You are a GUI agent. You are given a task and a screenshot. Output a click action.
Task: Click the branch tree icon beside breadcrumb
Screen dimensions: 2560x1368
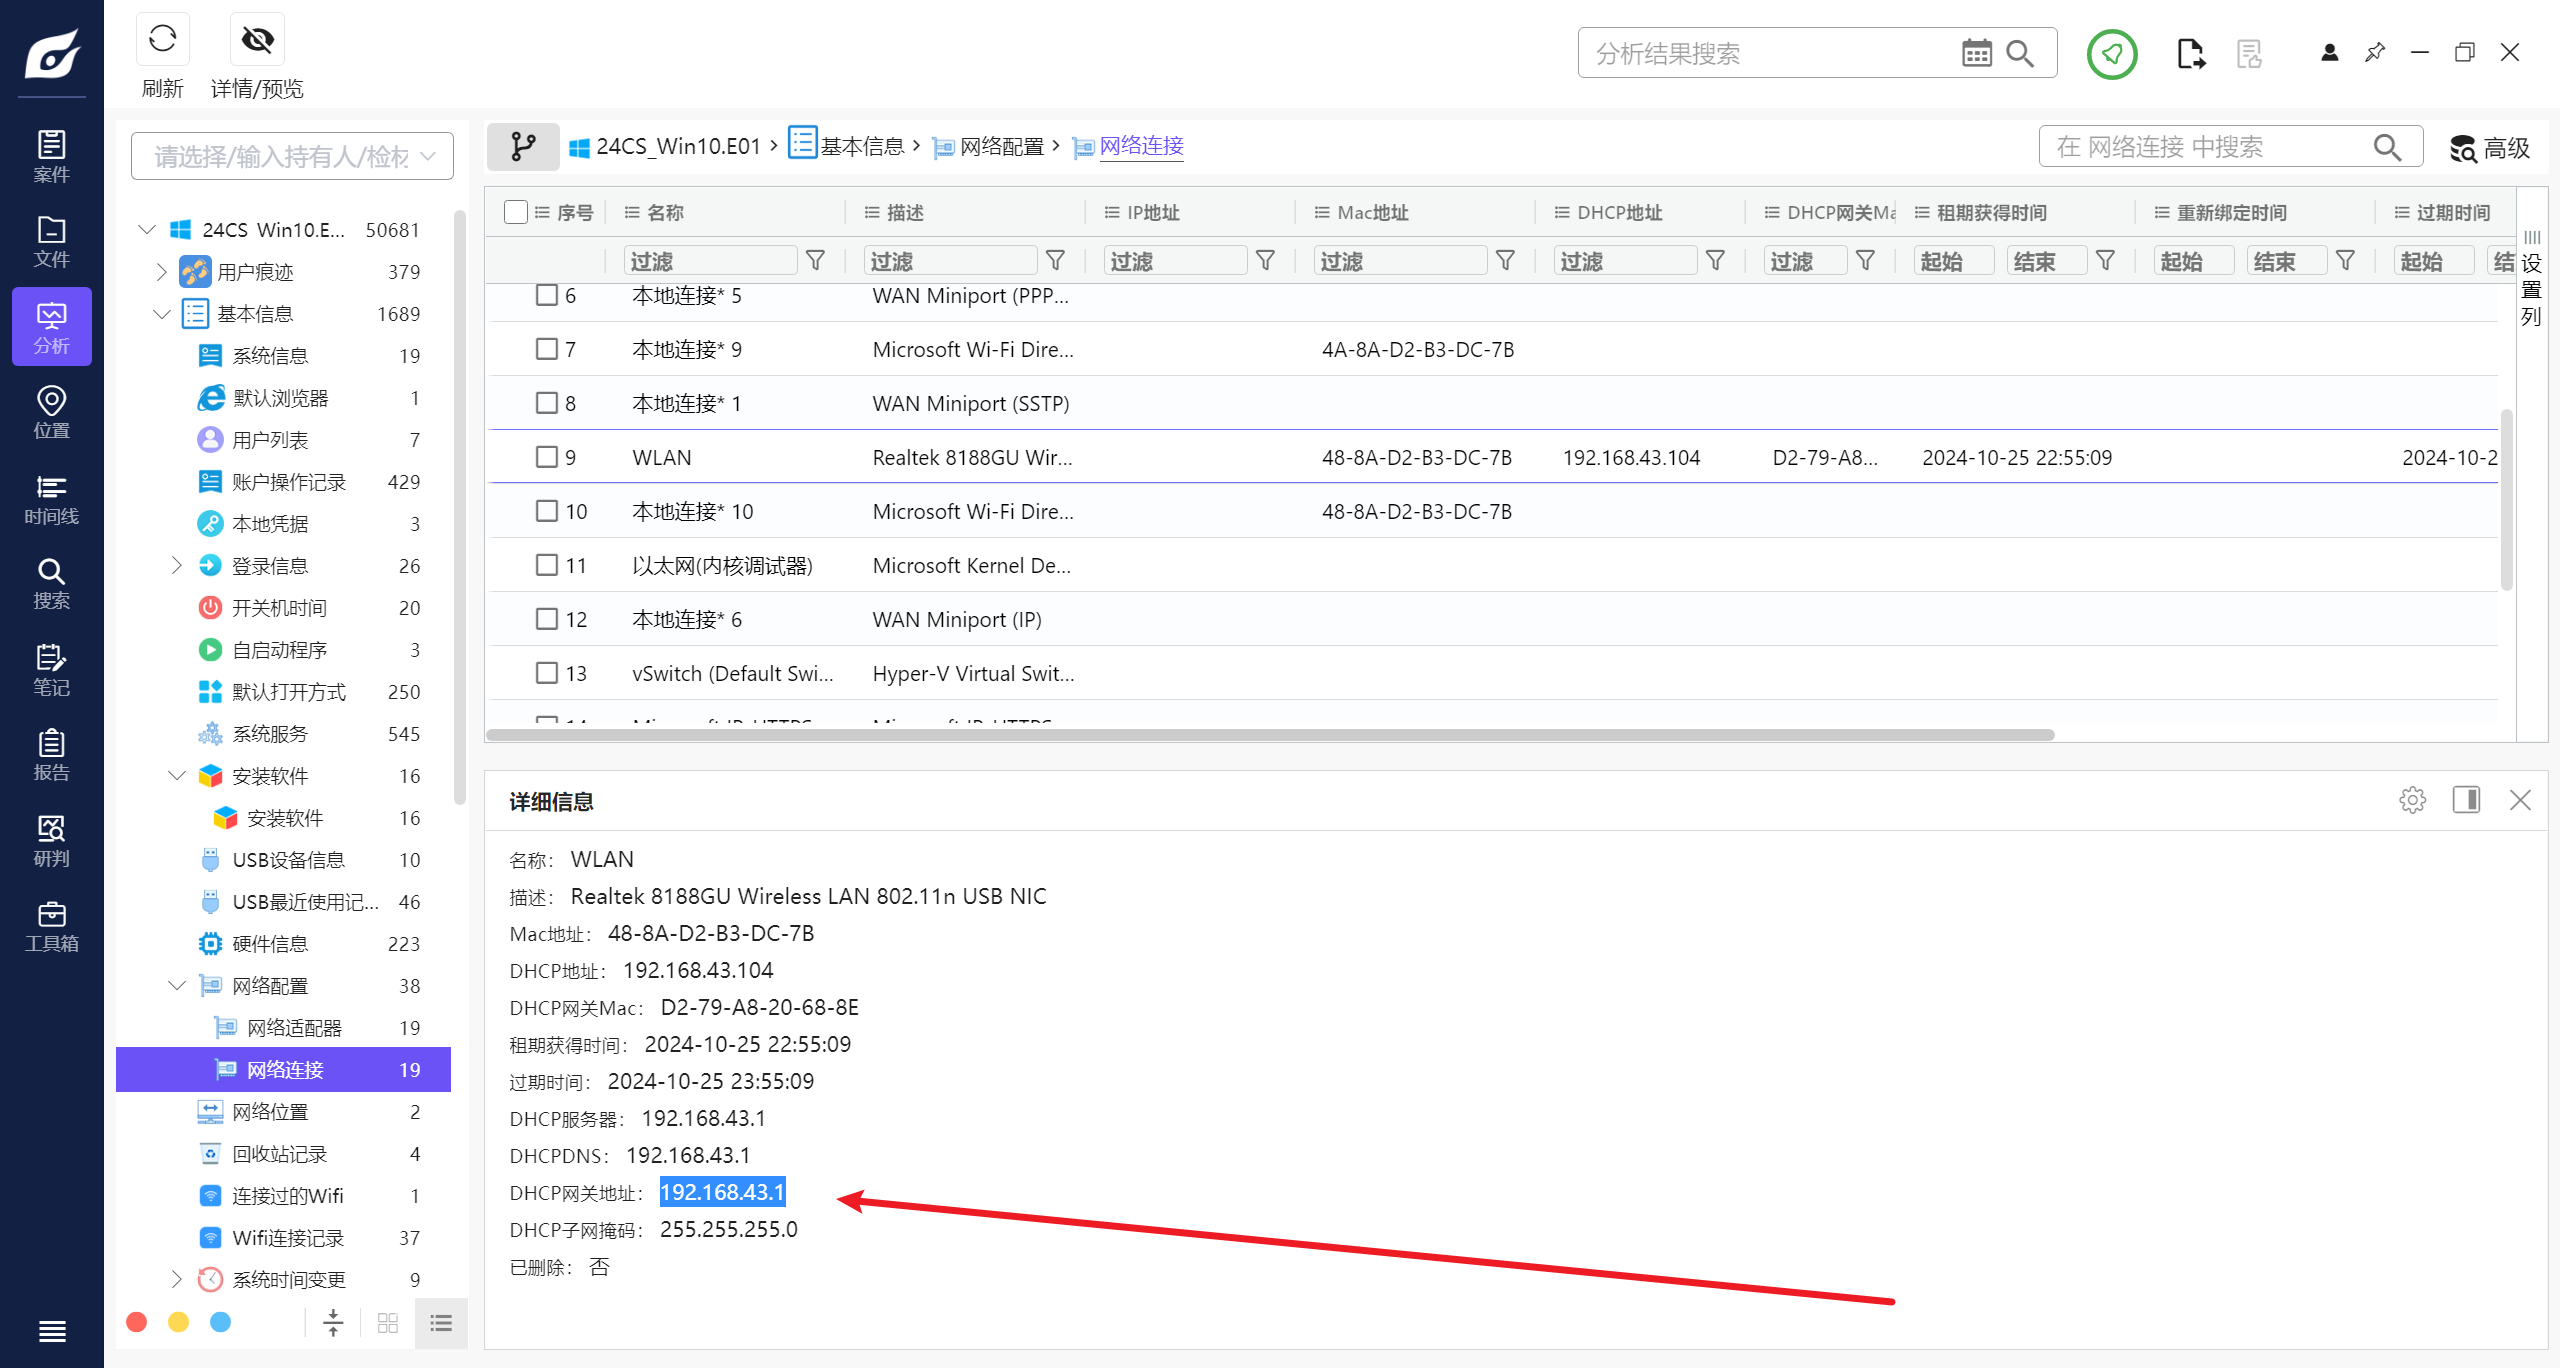[523, 147]
